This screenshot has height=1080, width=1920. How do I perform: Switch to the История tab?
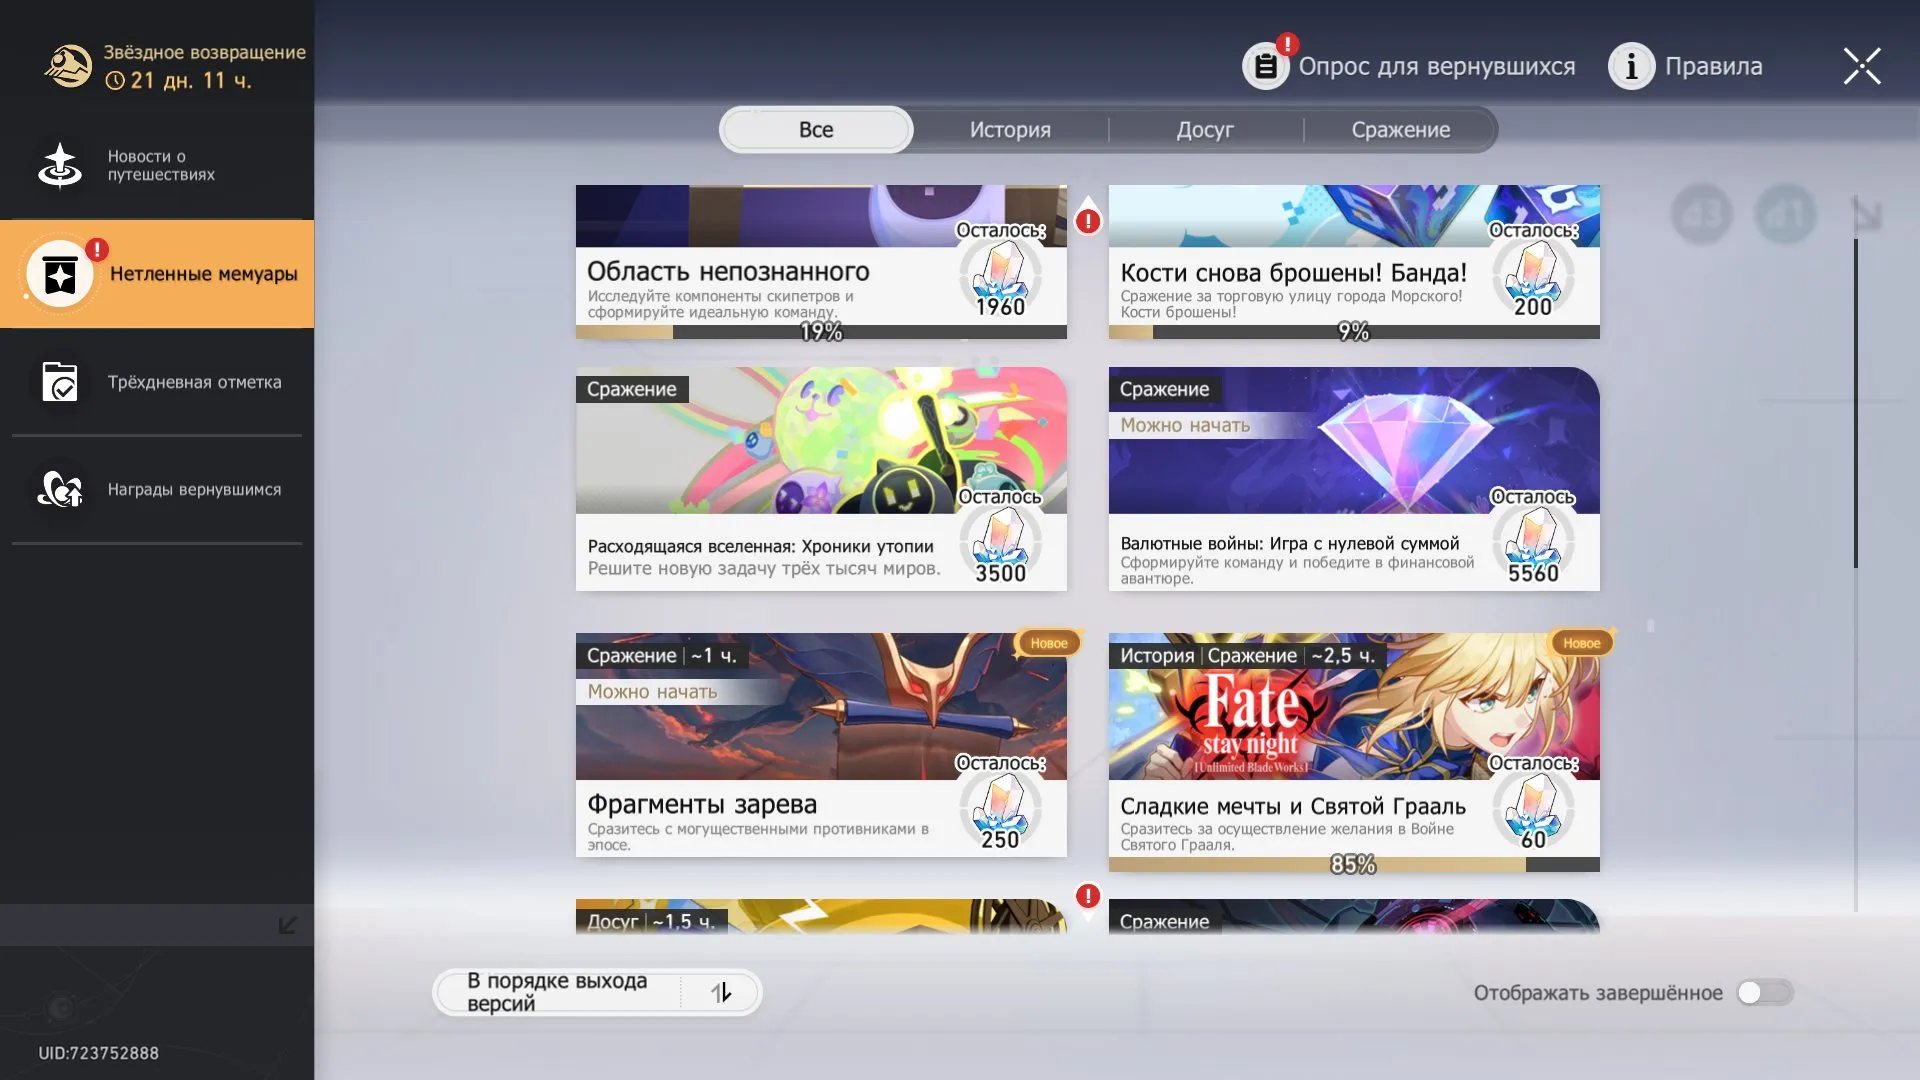[1010, 130]
